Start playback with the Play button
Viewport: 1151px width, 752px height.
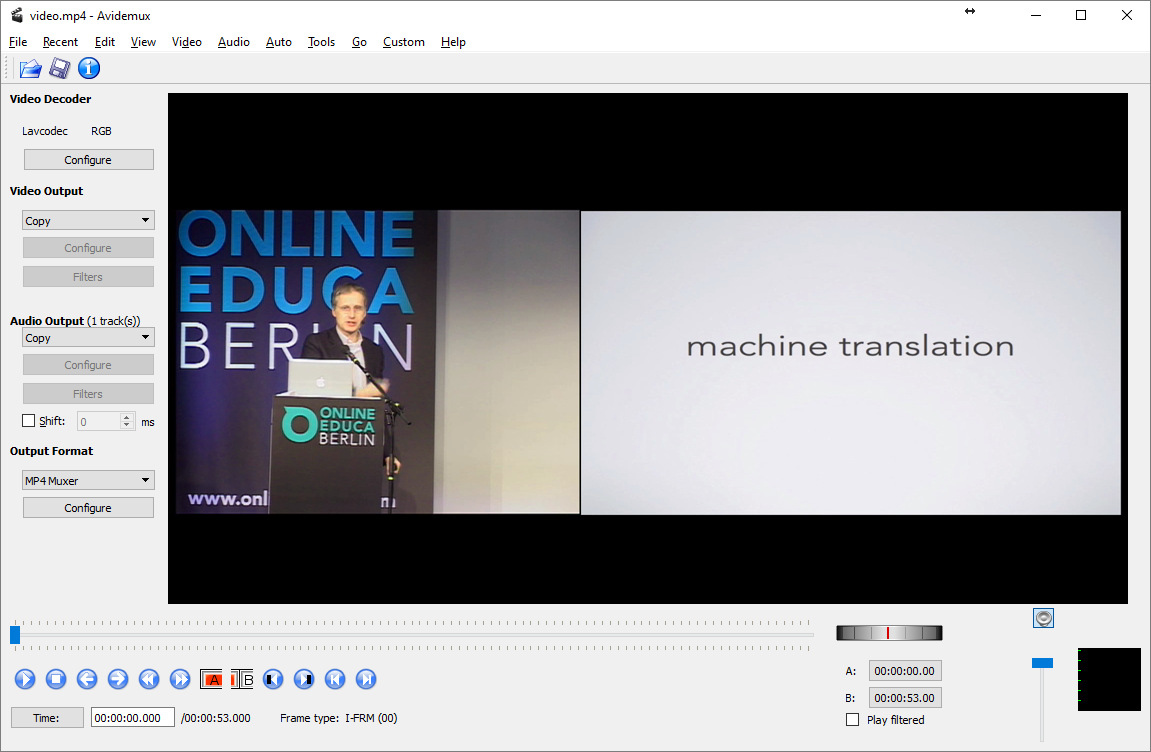pos(25,679)
